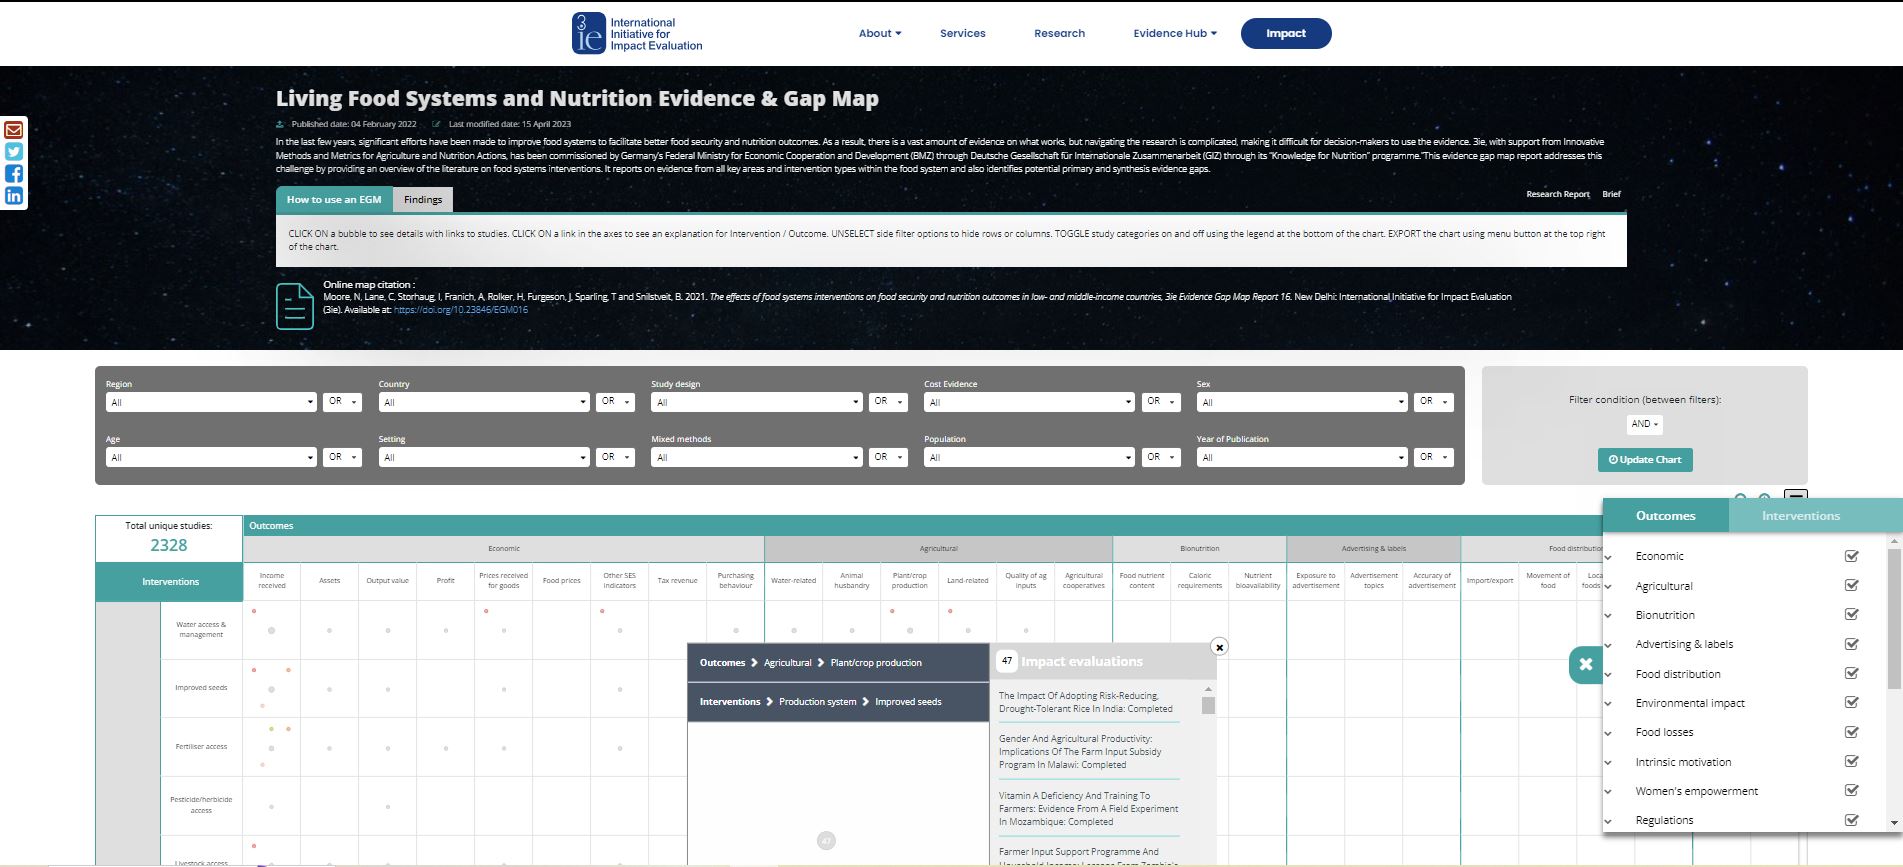Switch to Interventions tab in side panel
Image resolution: width=1903 pixels, height=867 pixels.
point(1801,516)
